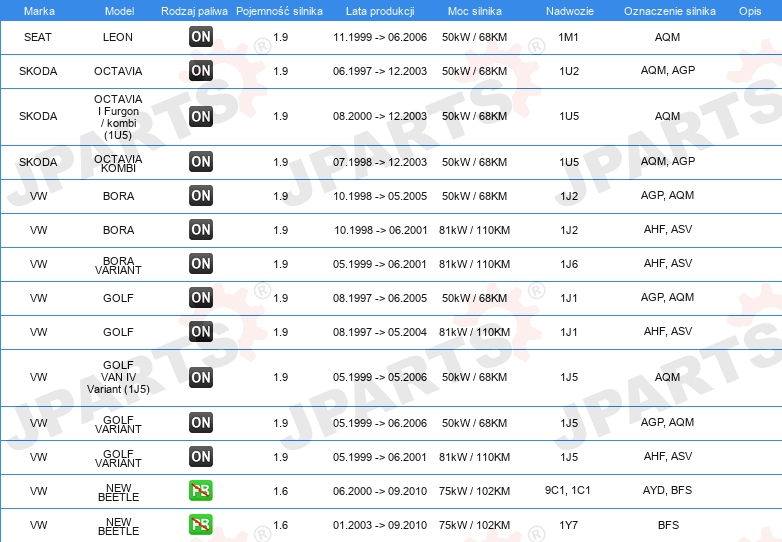Click body code 1U2
The height and width of the screenshot is (542, 782).
click(569, 71)
